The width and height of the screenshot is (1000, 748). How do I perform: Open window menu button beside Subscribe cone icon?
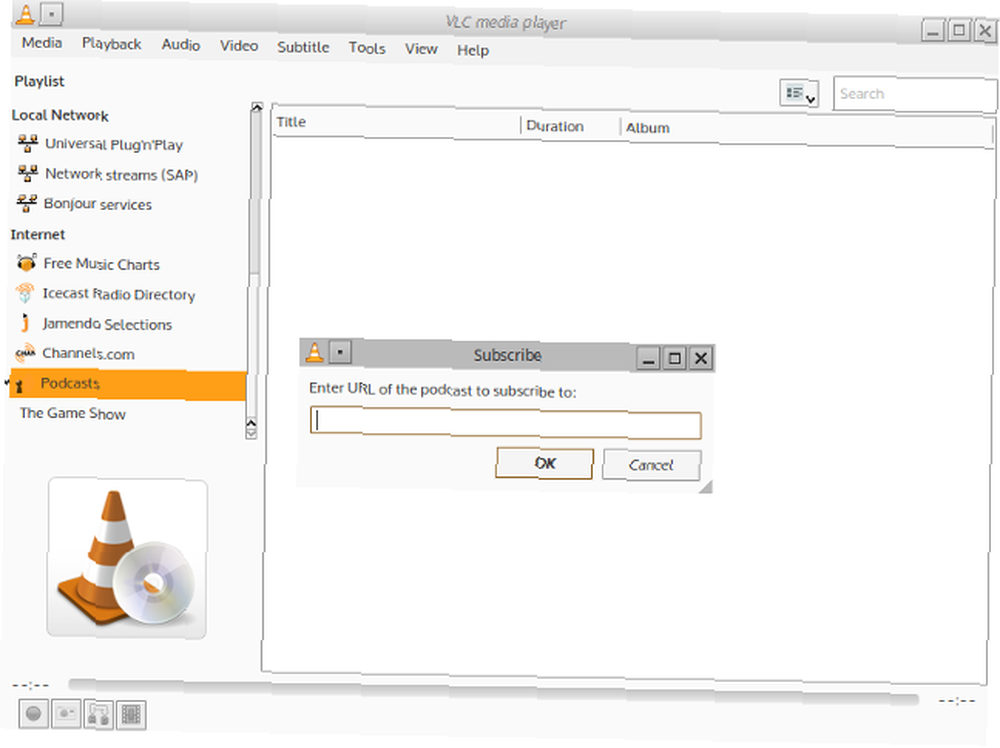click(340, 351)
